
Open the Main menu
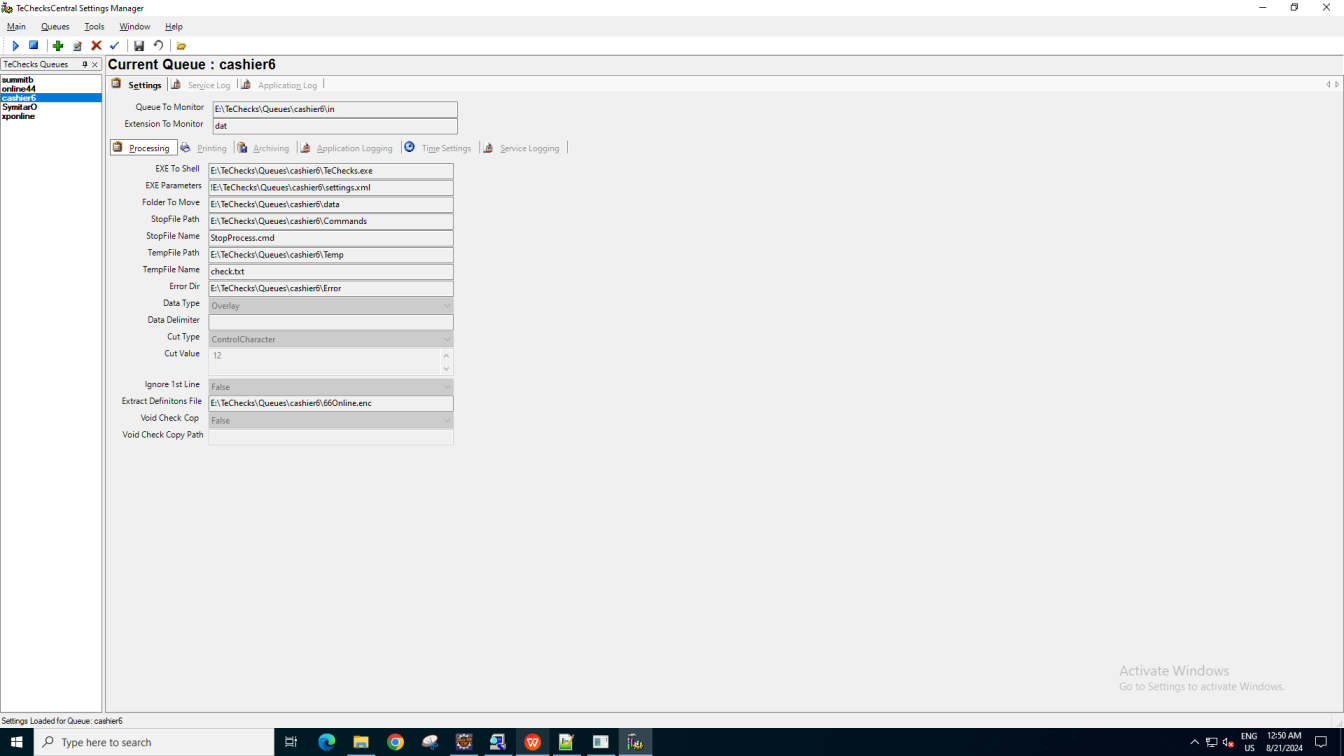[16, 27]
